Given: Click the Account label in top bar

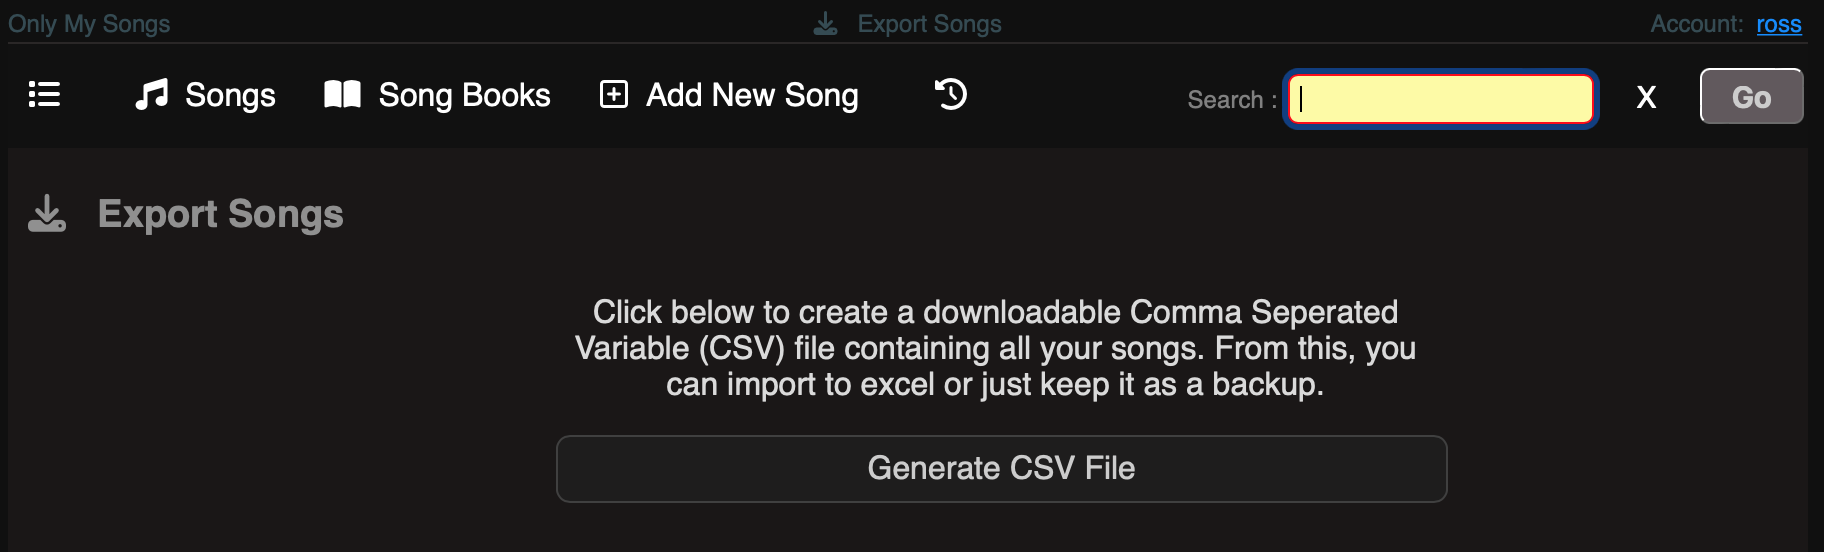Looking at the screenshot, I should click(x=1696, y=24).
